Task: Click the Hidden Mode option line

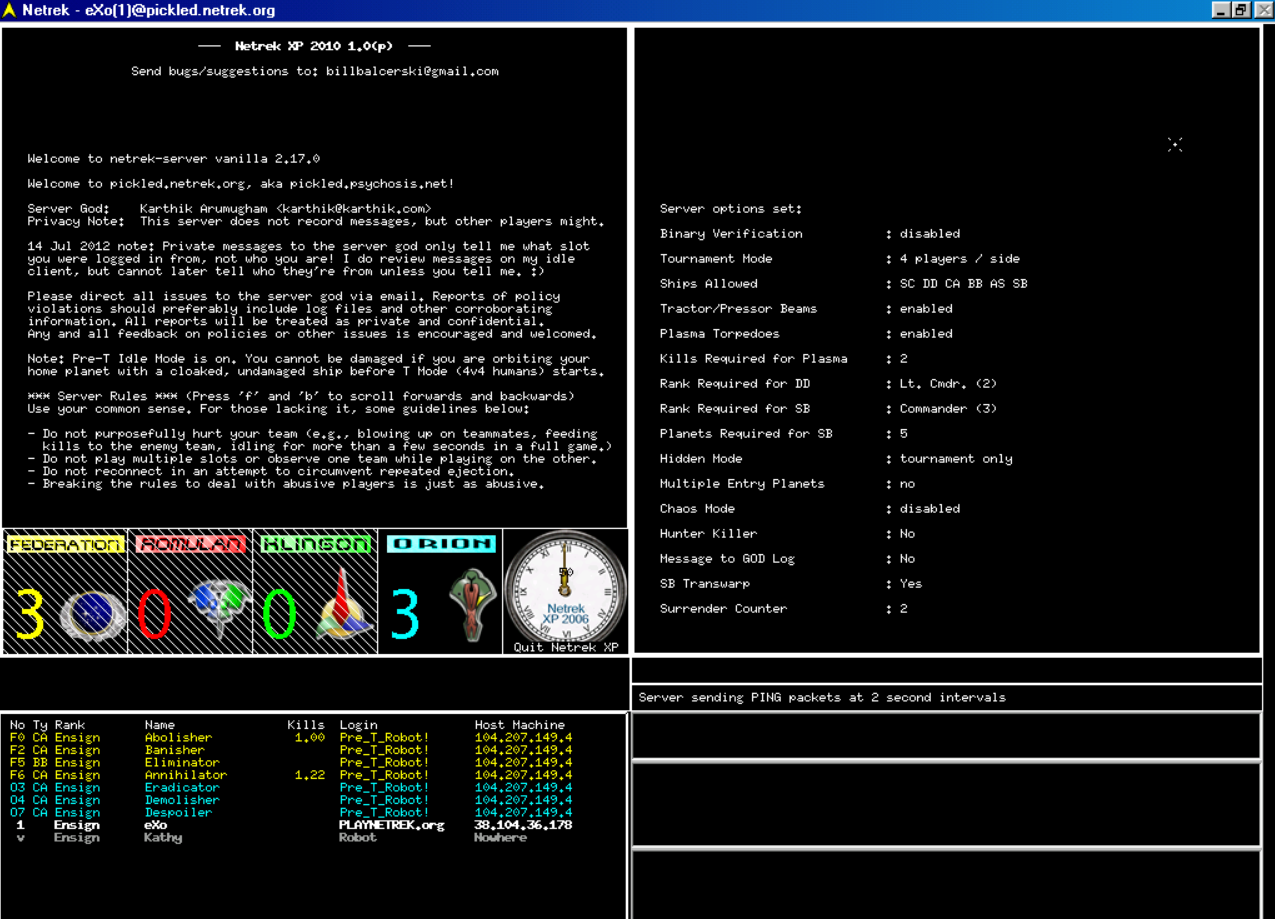Action: pos(836,459)
